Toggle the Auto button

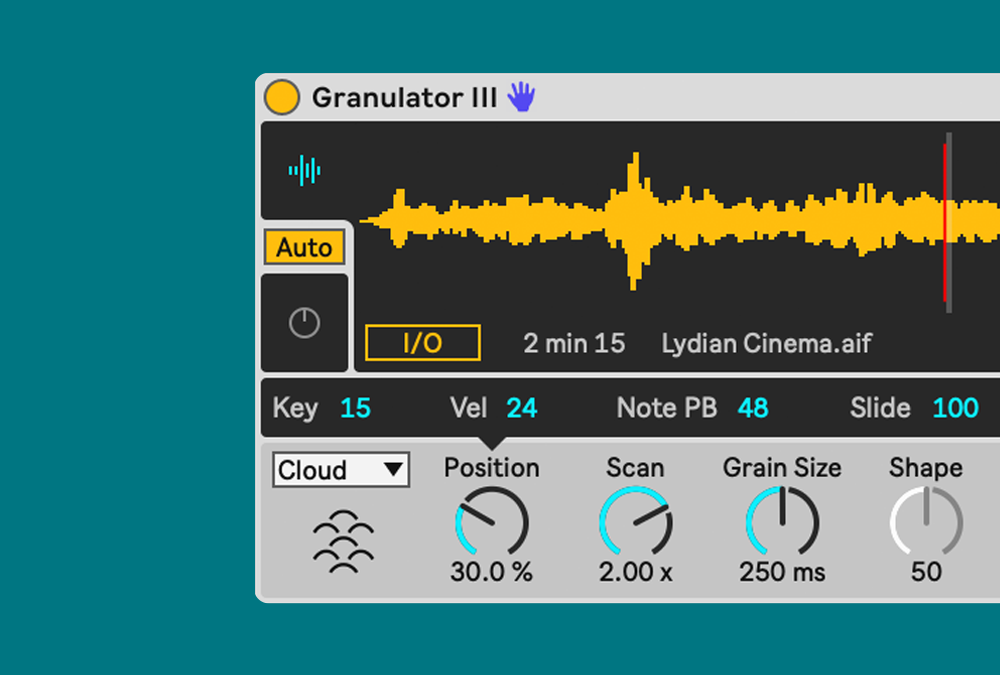304,247
